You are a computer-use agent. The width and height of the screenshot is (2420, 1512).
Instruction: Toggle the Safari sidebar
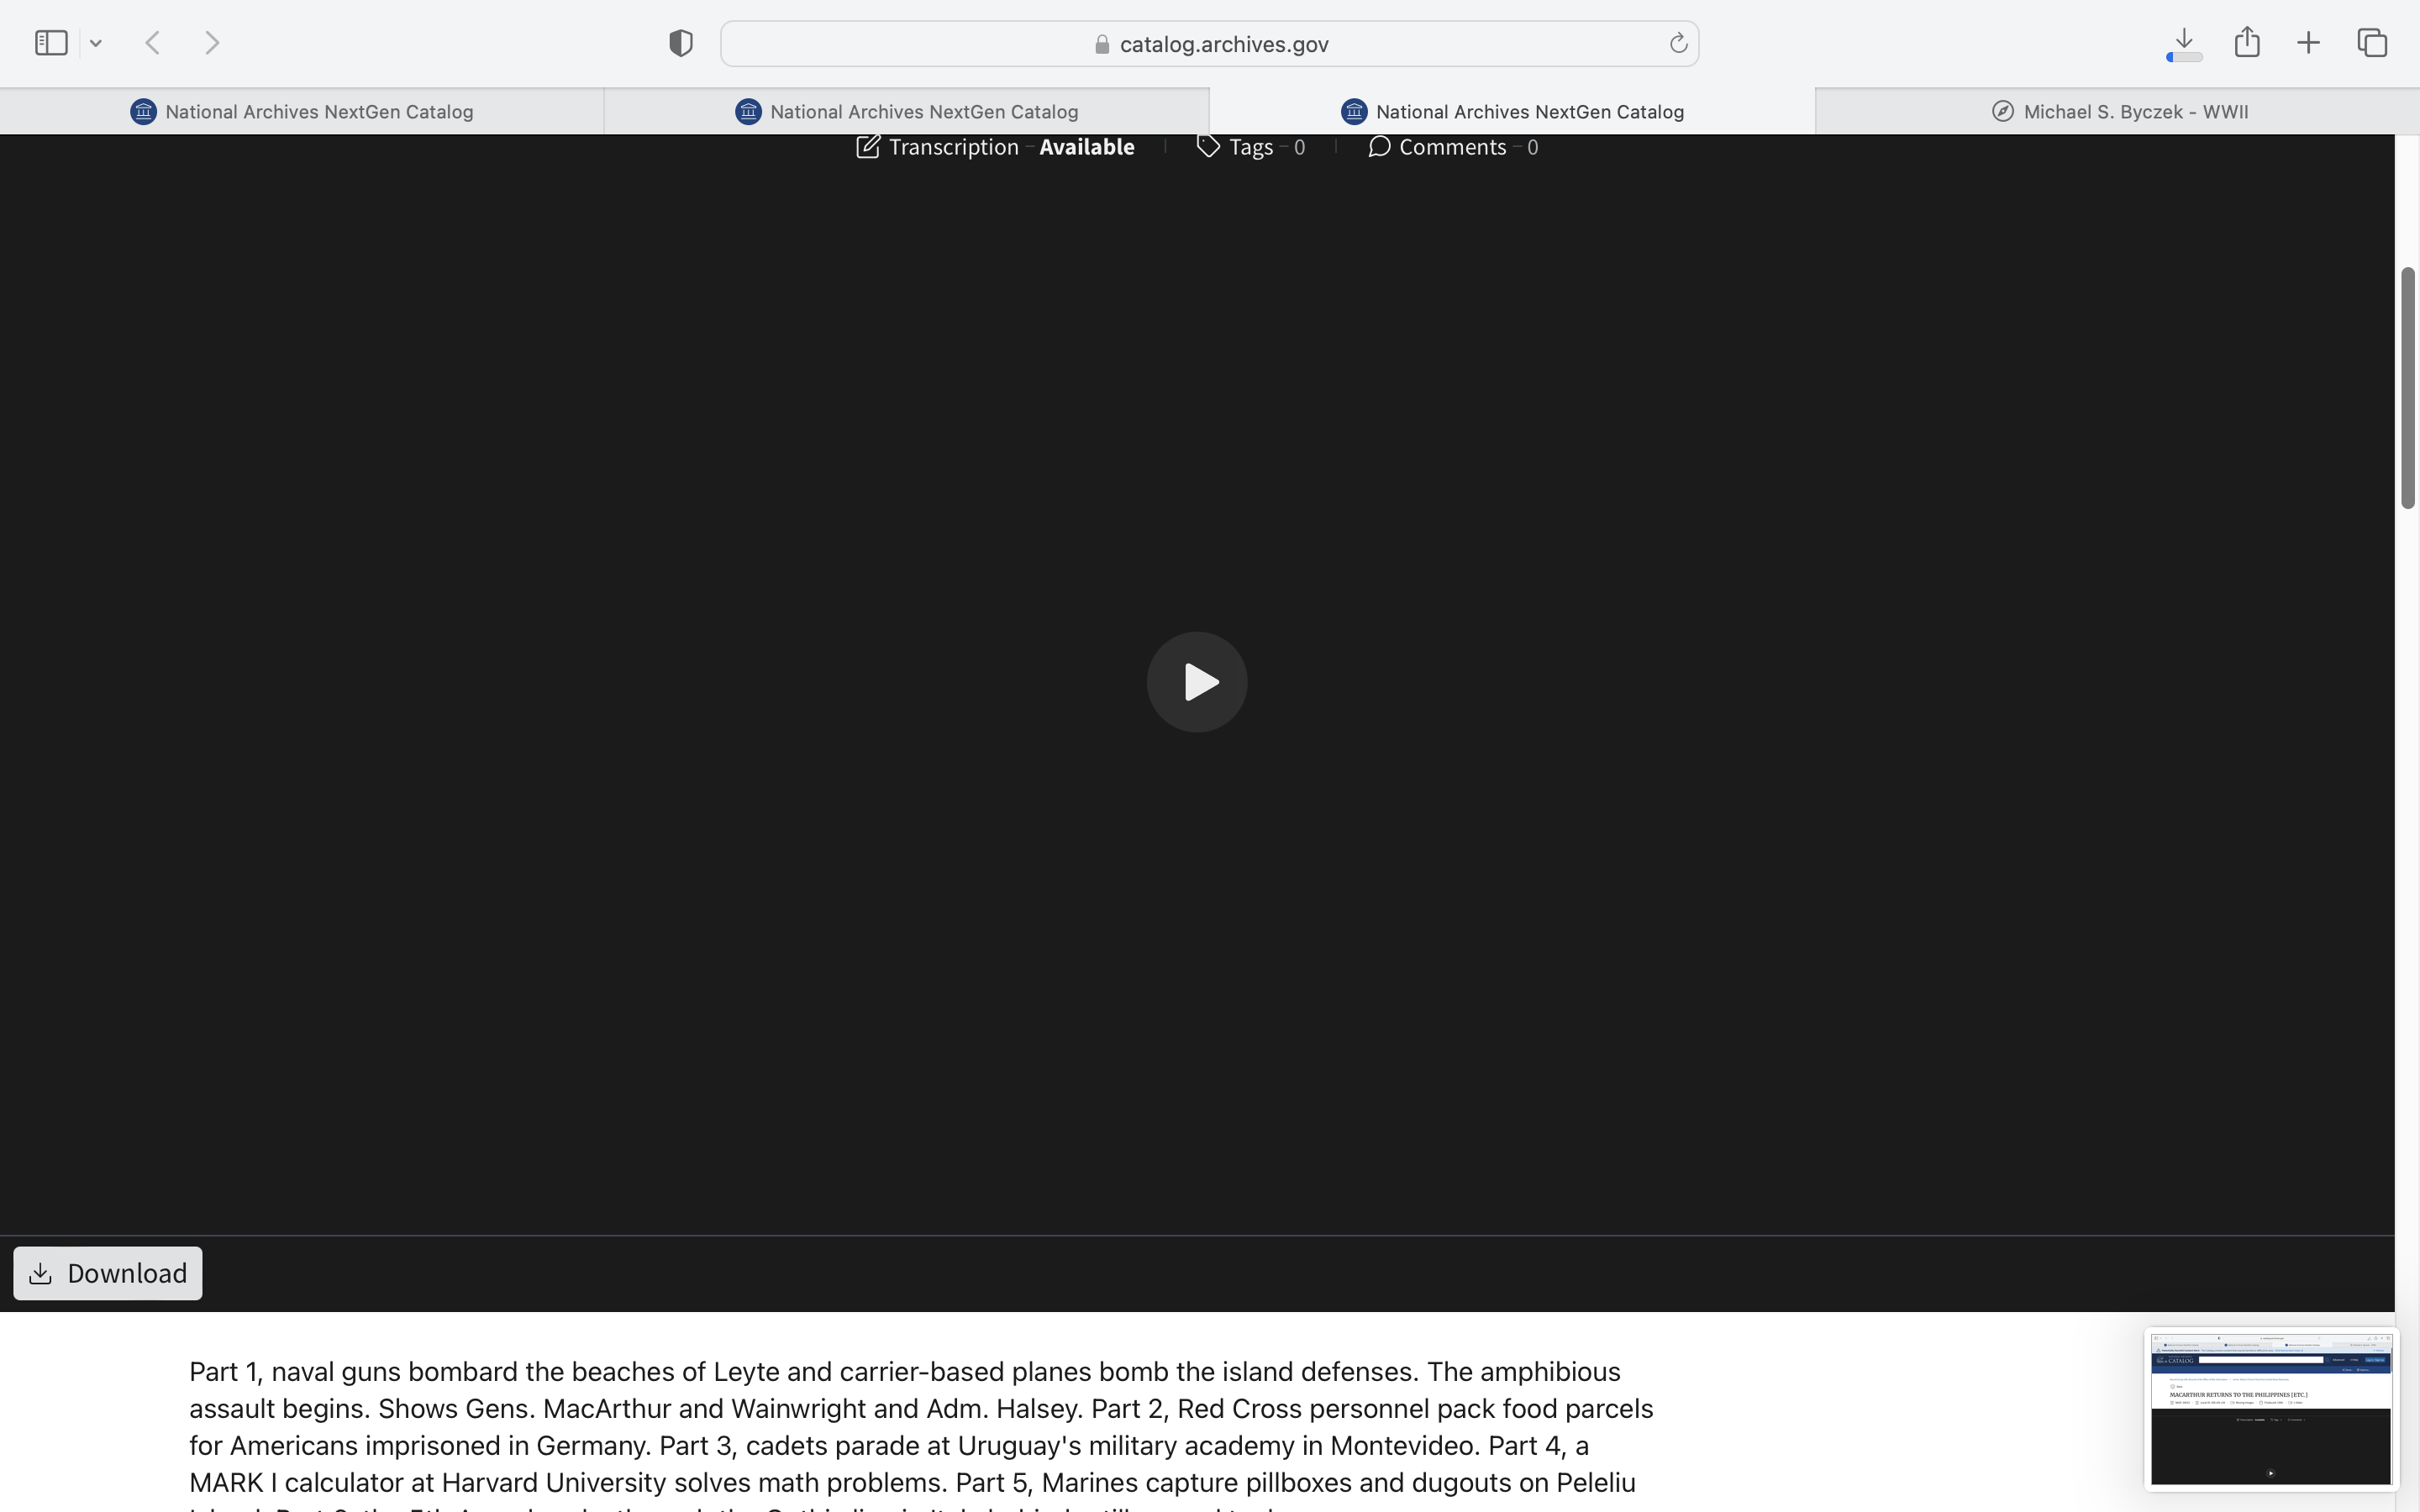click(x=51, y=43)
